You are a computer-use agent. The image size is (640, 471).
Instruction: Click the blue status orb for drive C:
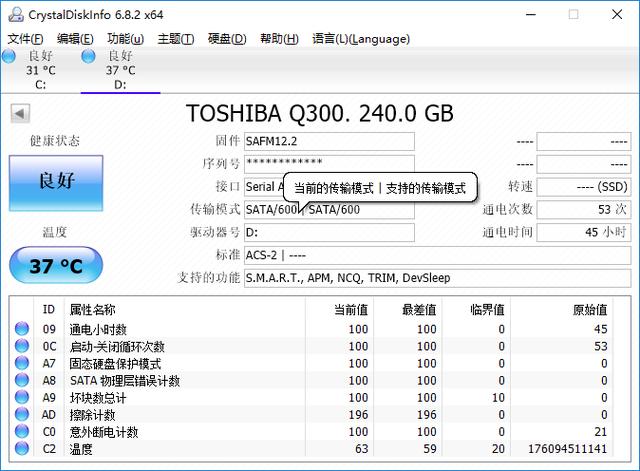(9, 56)
